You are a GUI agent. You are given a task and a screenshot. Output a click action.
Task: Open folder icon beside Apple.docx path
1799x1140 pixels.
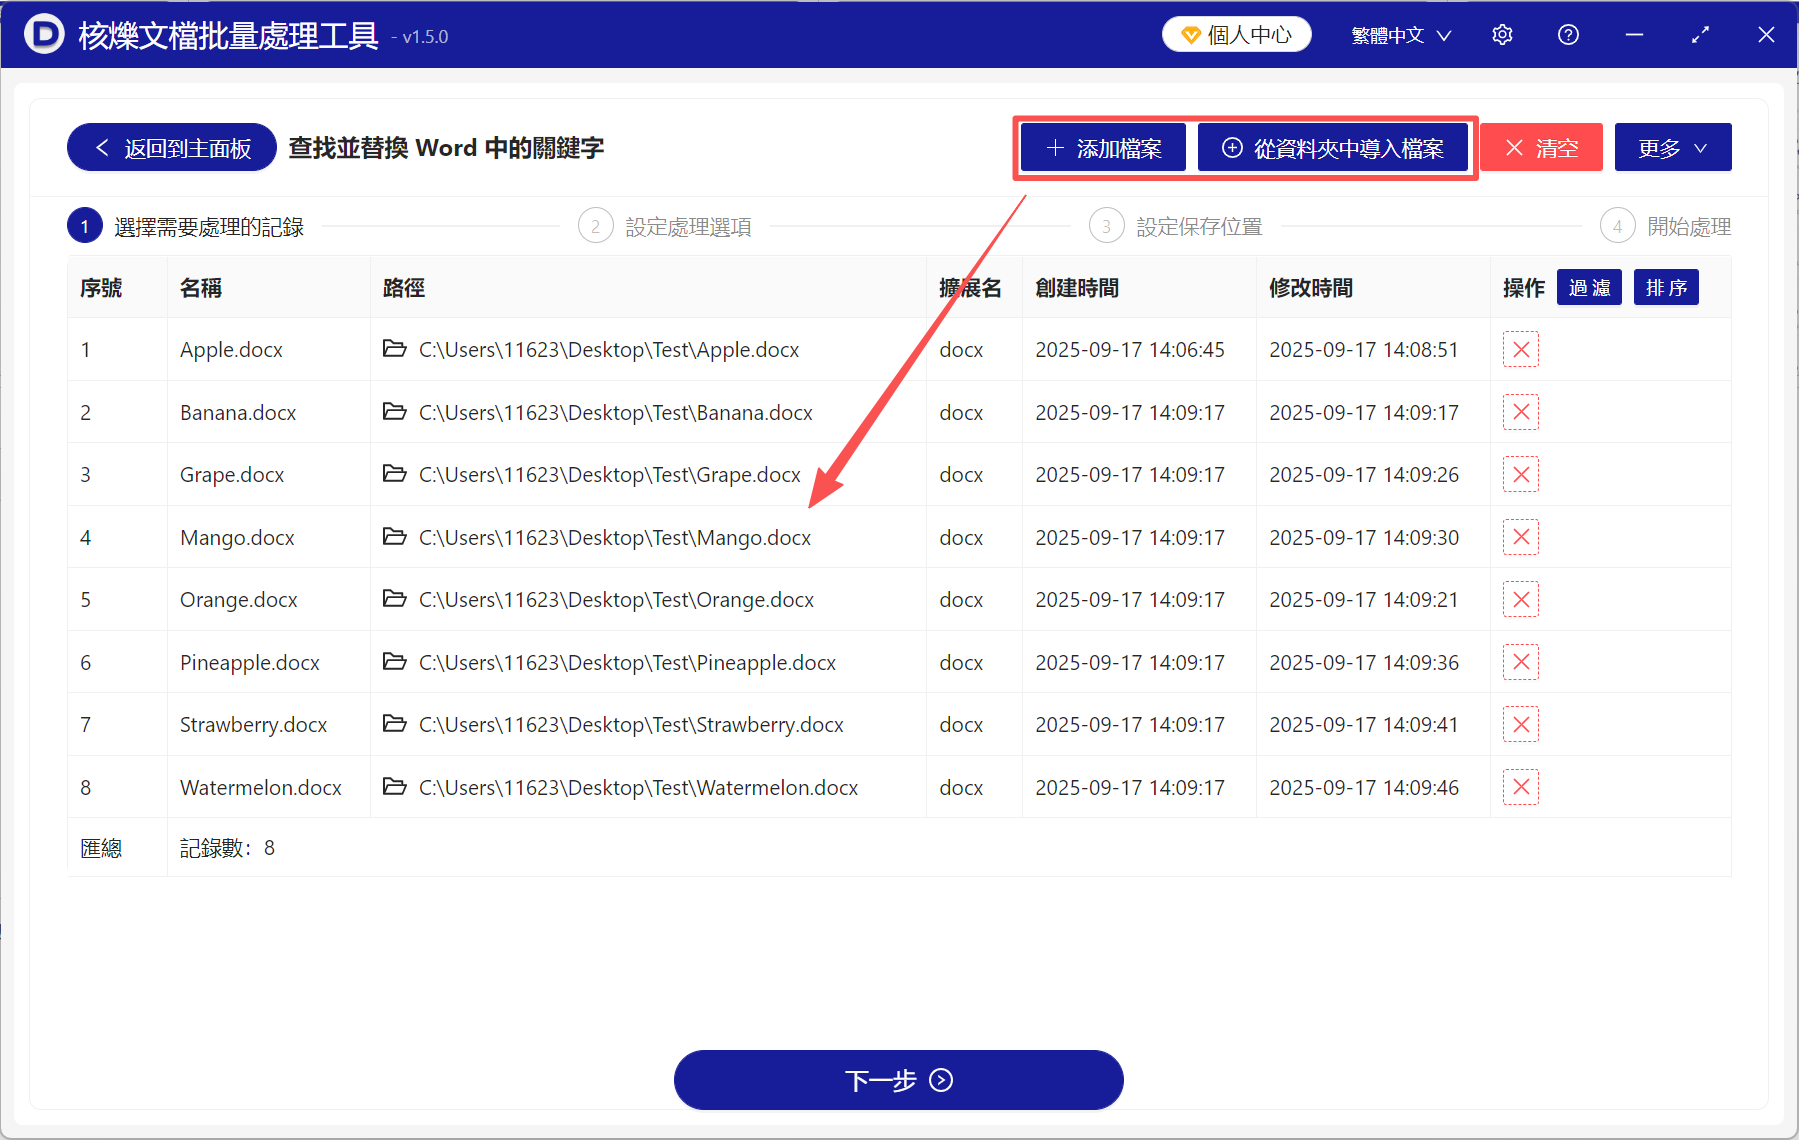click(394, 349)
